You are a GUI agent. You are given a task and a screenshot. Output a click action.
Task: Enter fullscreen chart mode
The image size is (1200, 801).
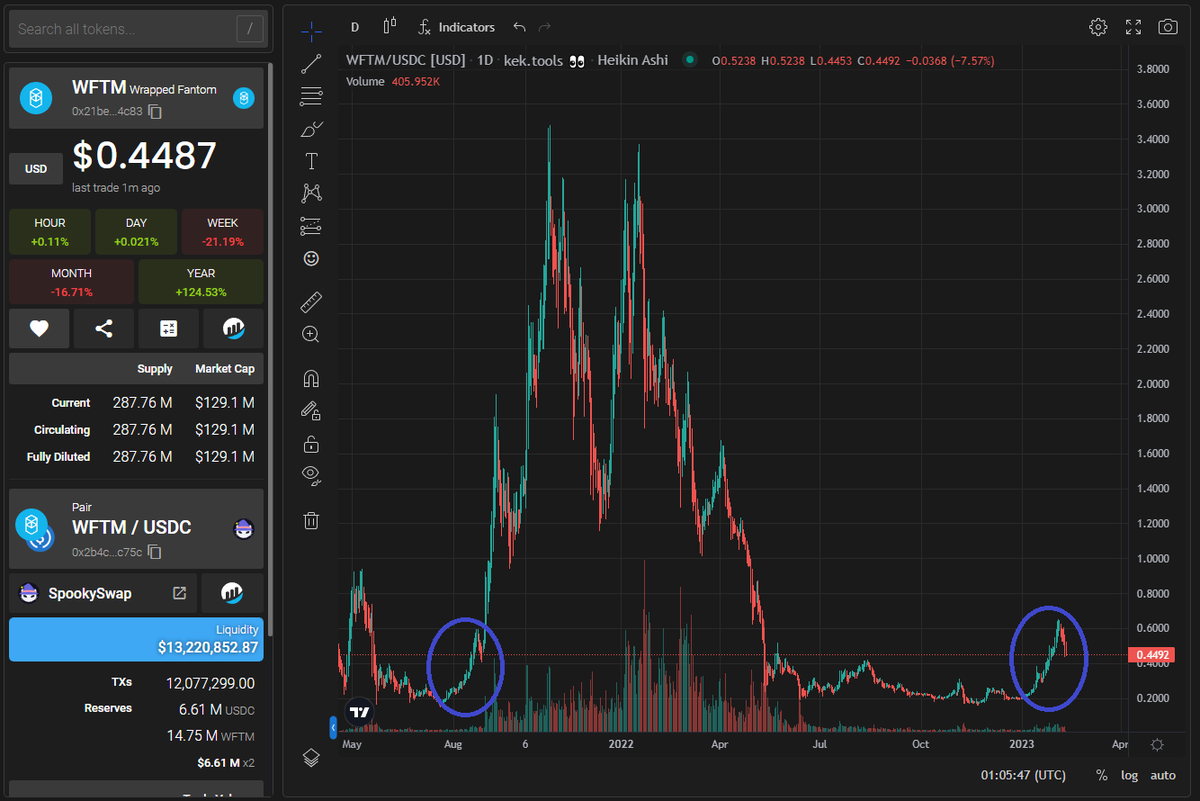1133,27
